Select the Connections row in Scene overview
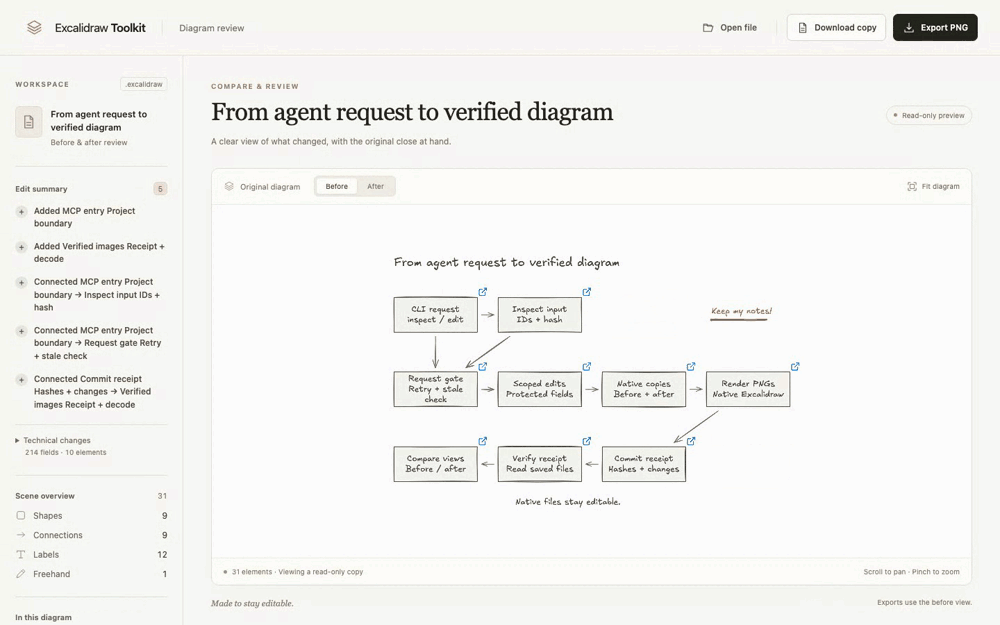 pyautogui.click(x=91, y=535)
